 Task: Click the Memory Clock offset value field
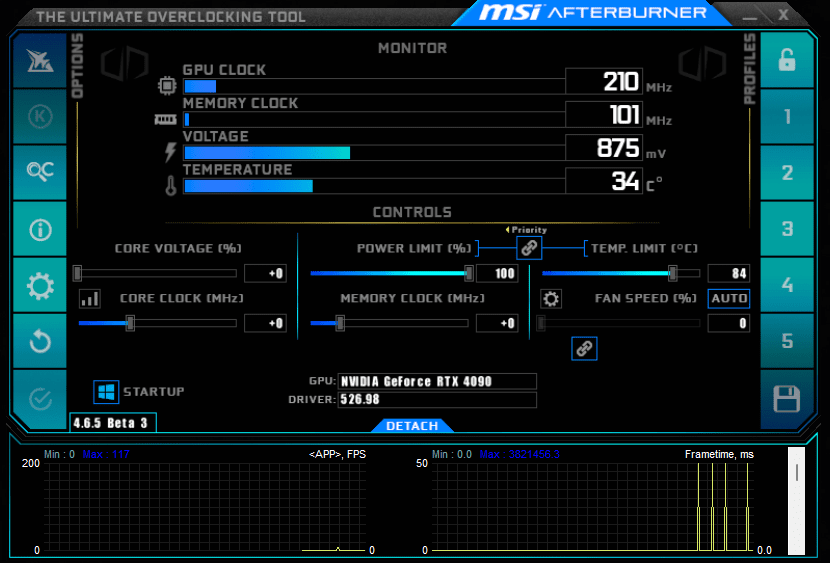(x=497, y=323)
